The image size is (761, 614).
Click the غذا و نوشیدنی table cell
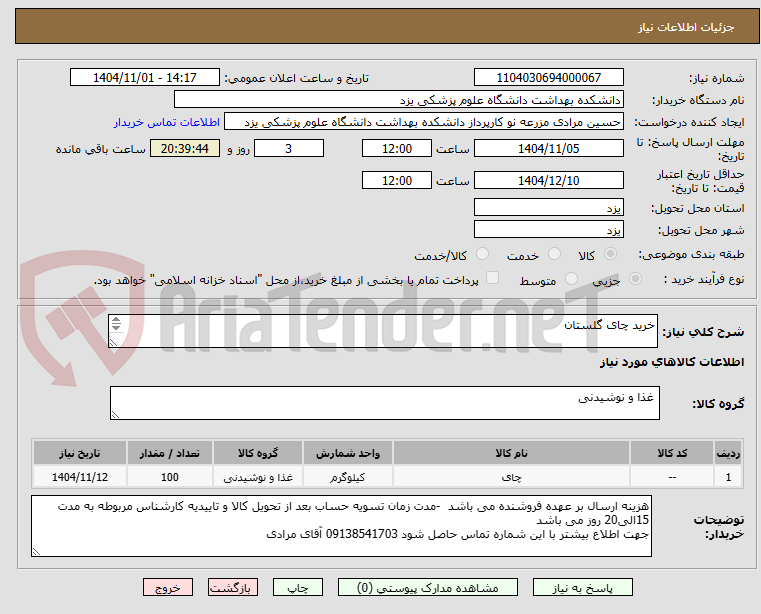coord(258,477)
